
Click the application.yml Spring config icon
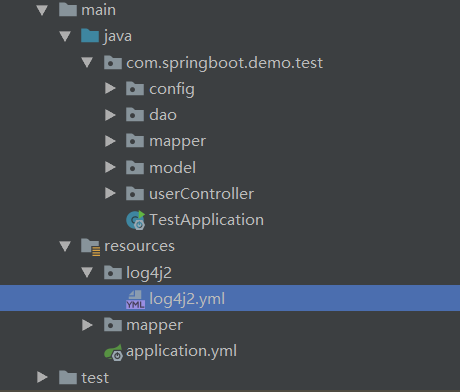click(113, 353)
